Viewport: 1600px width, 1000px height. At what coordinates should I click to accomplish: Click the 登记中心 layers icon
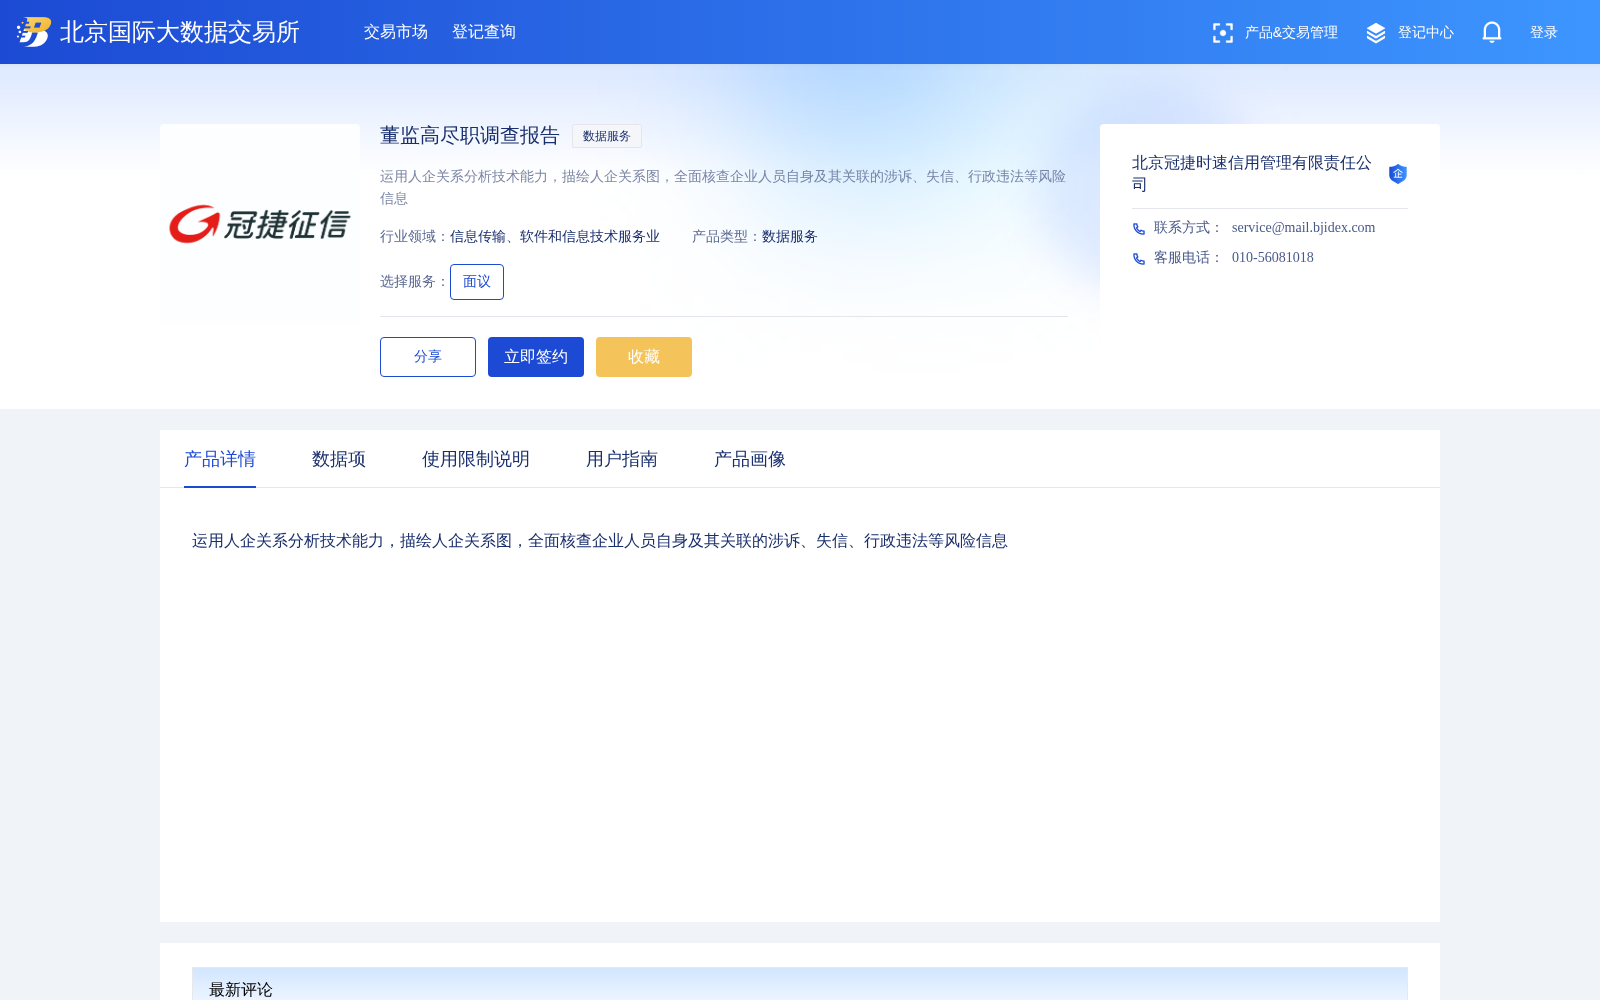[x=1376, y=33]
